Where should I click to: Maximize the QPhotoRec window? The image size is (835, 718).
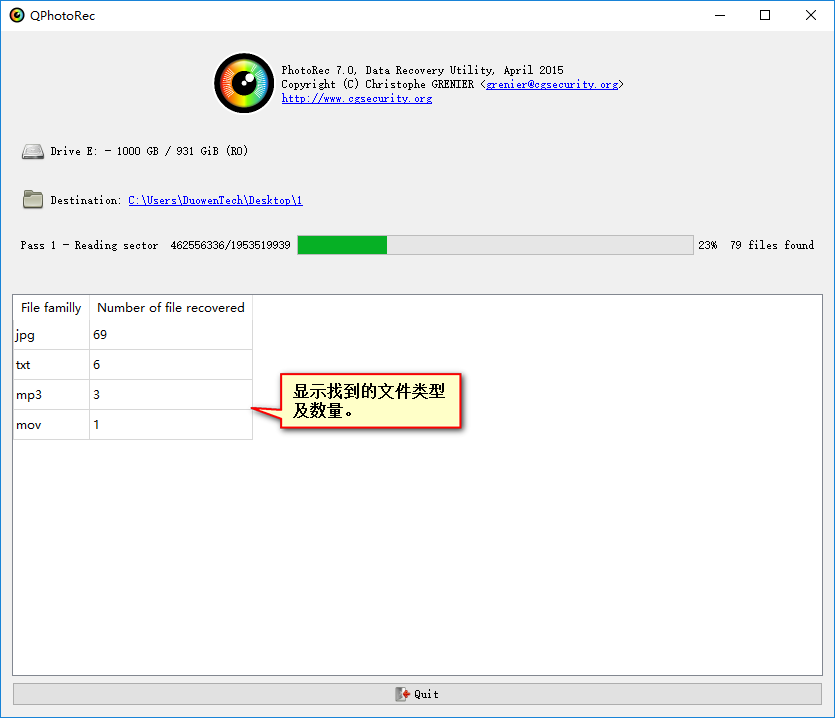(x=765, y=15)
